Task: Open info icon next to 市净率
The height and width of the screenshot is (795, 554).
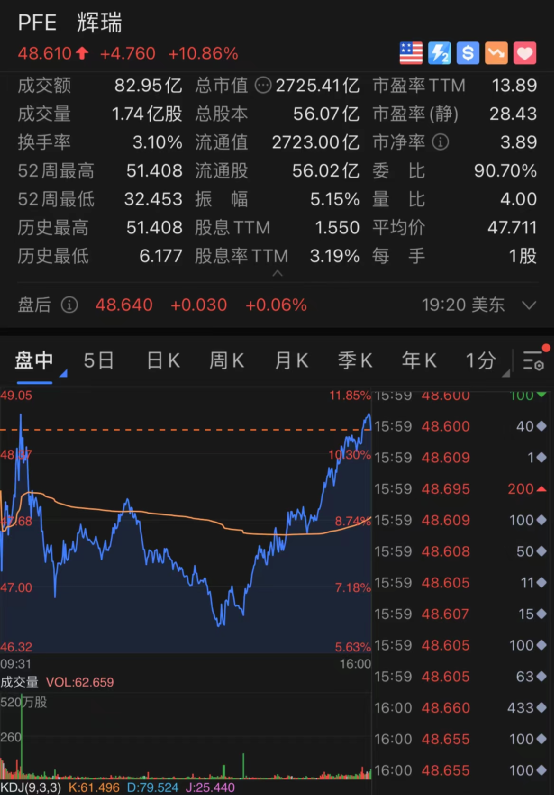Action: click(x=440, y=142)
